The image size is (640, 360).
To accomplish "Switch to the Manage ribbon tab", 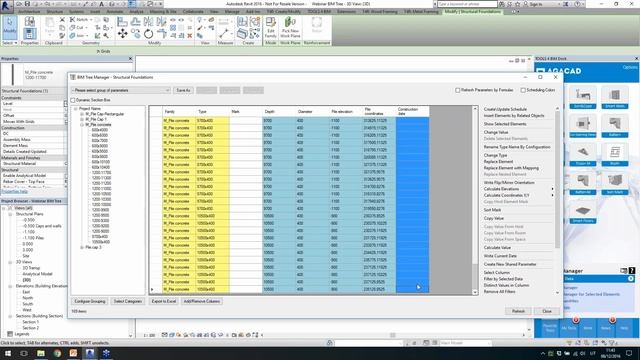I will coord(232,12).
